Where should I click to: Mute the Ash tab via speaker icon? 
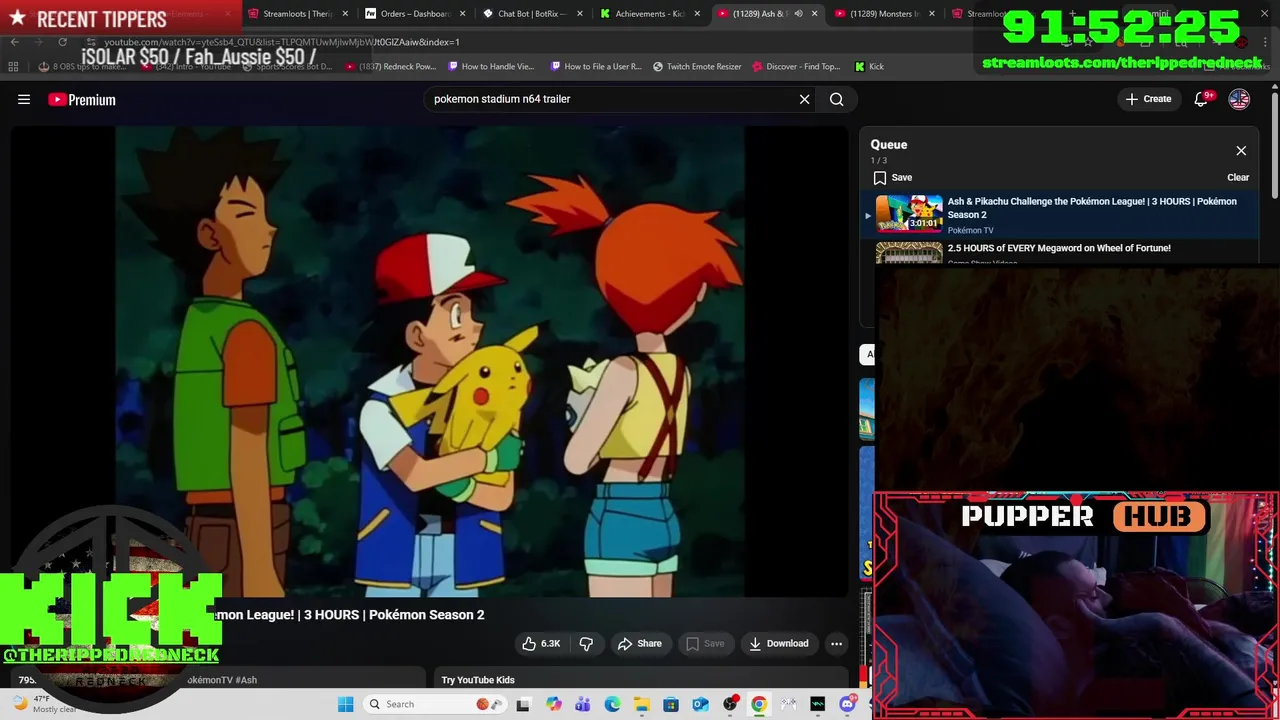point(798,14)
